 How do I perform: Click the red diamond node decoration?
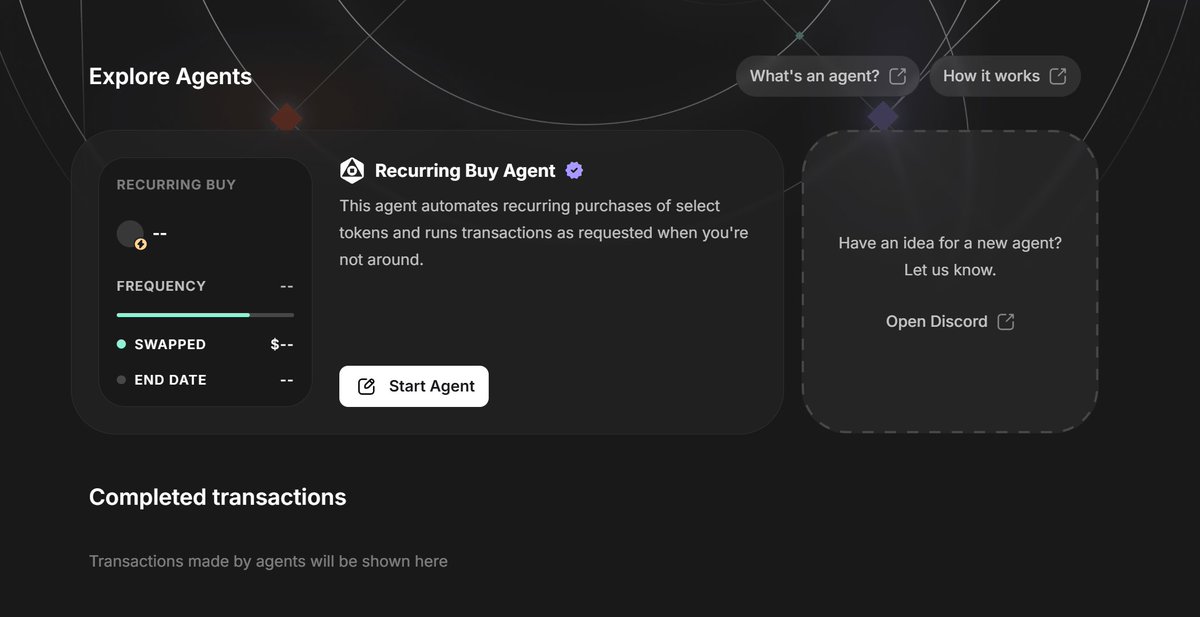click(x=286, y=118)
